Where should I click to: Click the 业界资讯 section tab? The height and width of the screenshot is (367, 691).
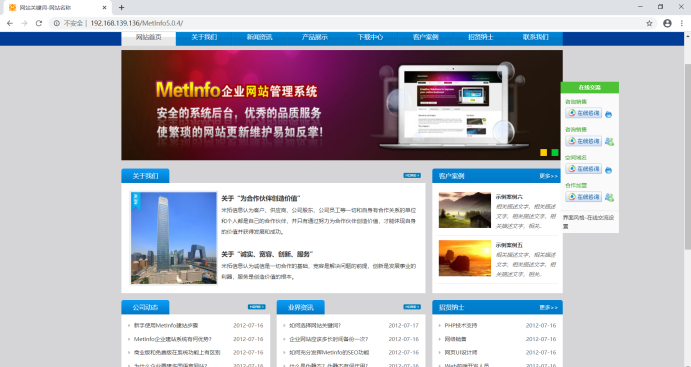(x=301, y=307)
